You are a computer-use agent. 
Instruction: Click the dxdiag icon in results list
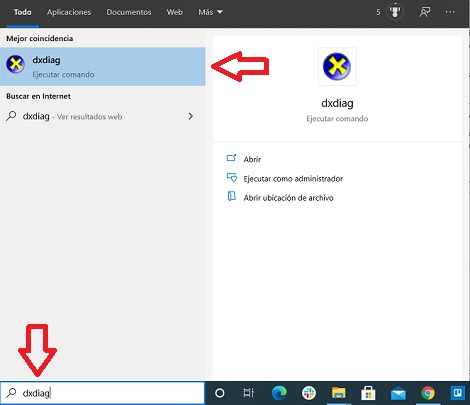[15, 65]
